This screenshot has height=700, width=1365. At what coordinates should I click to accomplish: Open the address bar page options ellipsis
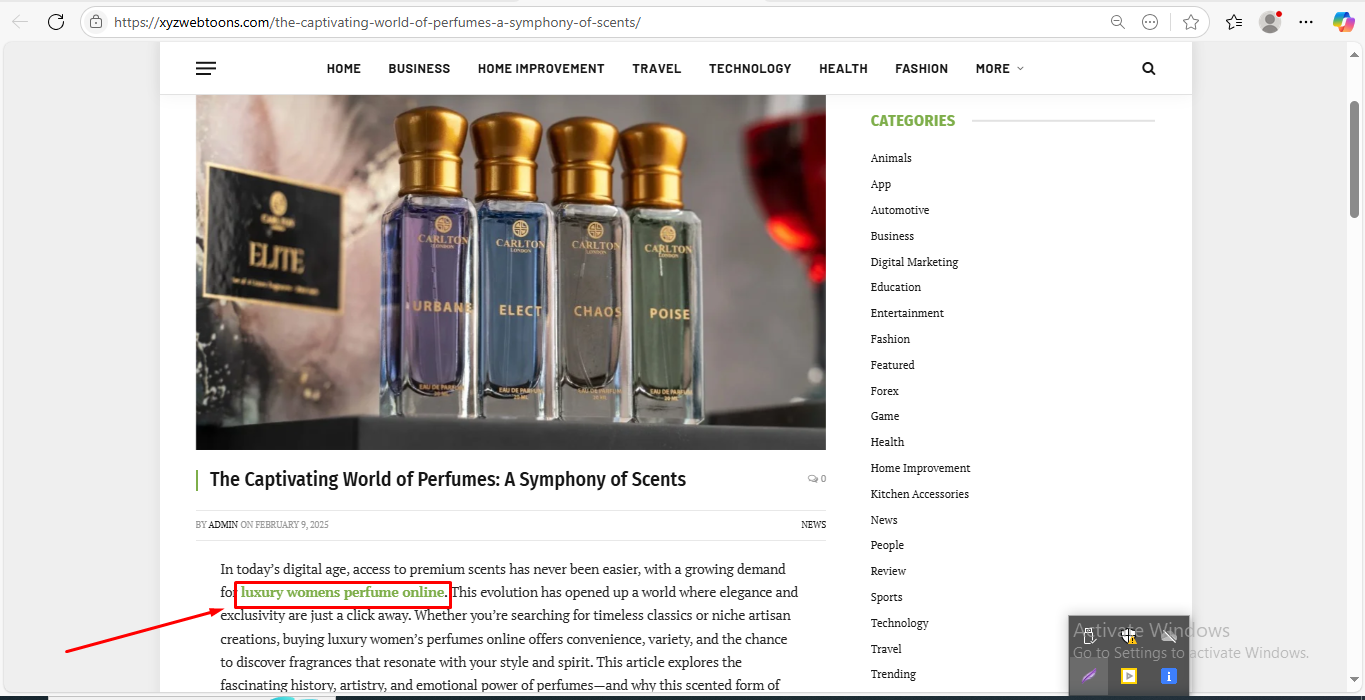pos(1150,22)
